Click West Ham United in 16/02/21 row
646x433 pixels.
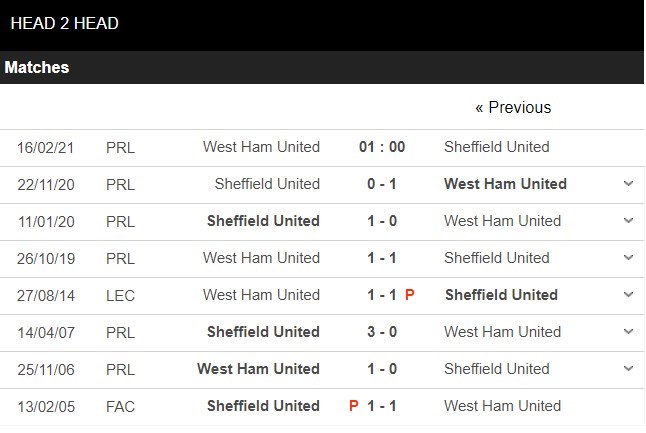tap(261, 147)
